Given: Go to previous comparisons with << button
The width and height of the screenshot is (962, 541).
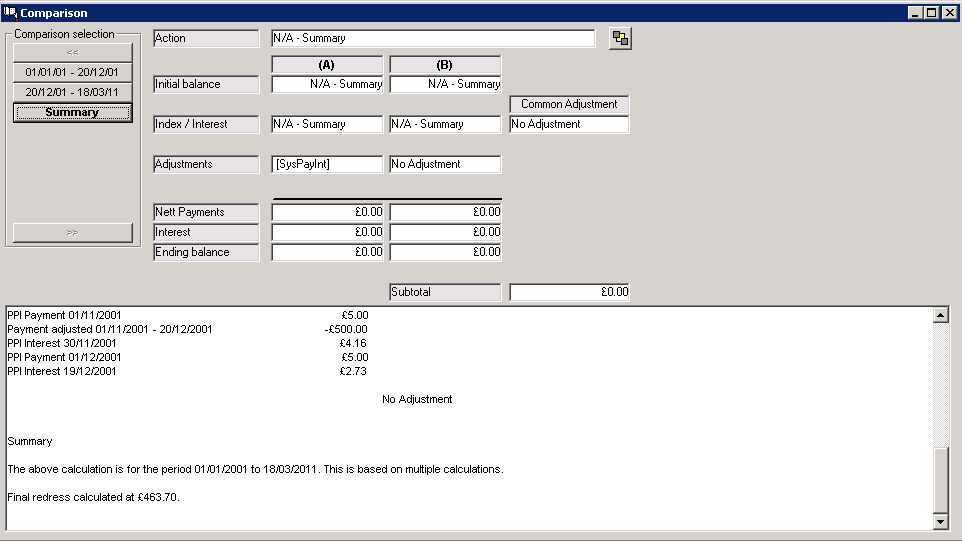Looking at the screenshot, I should pyautogui.click(x=72, y=53).
